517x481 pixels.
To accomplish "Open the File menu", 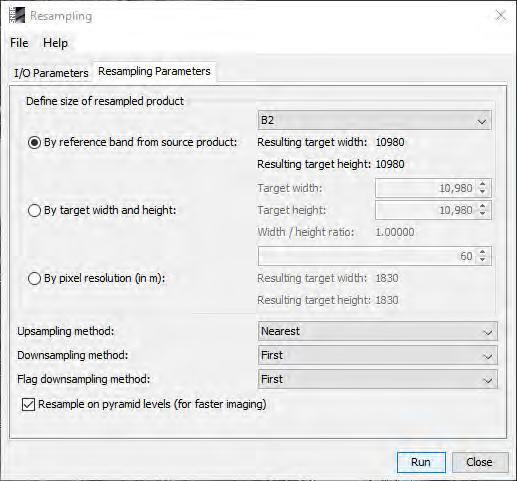I will coord(19,43).
